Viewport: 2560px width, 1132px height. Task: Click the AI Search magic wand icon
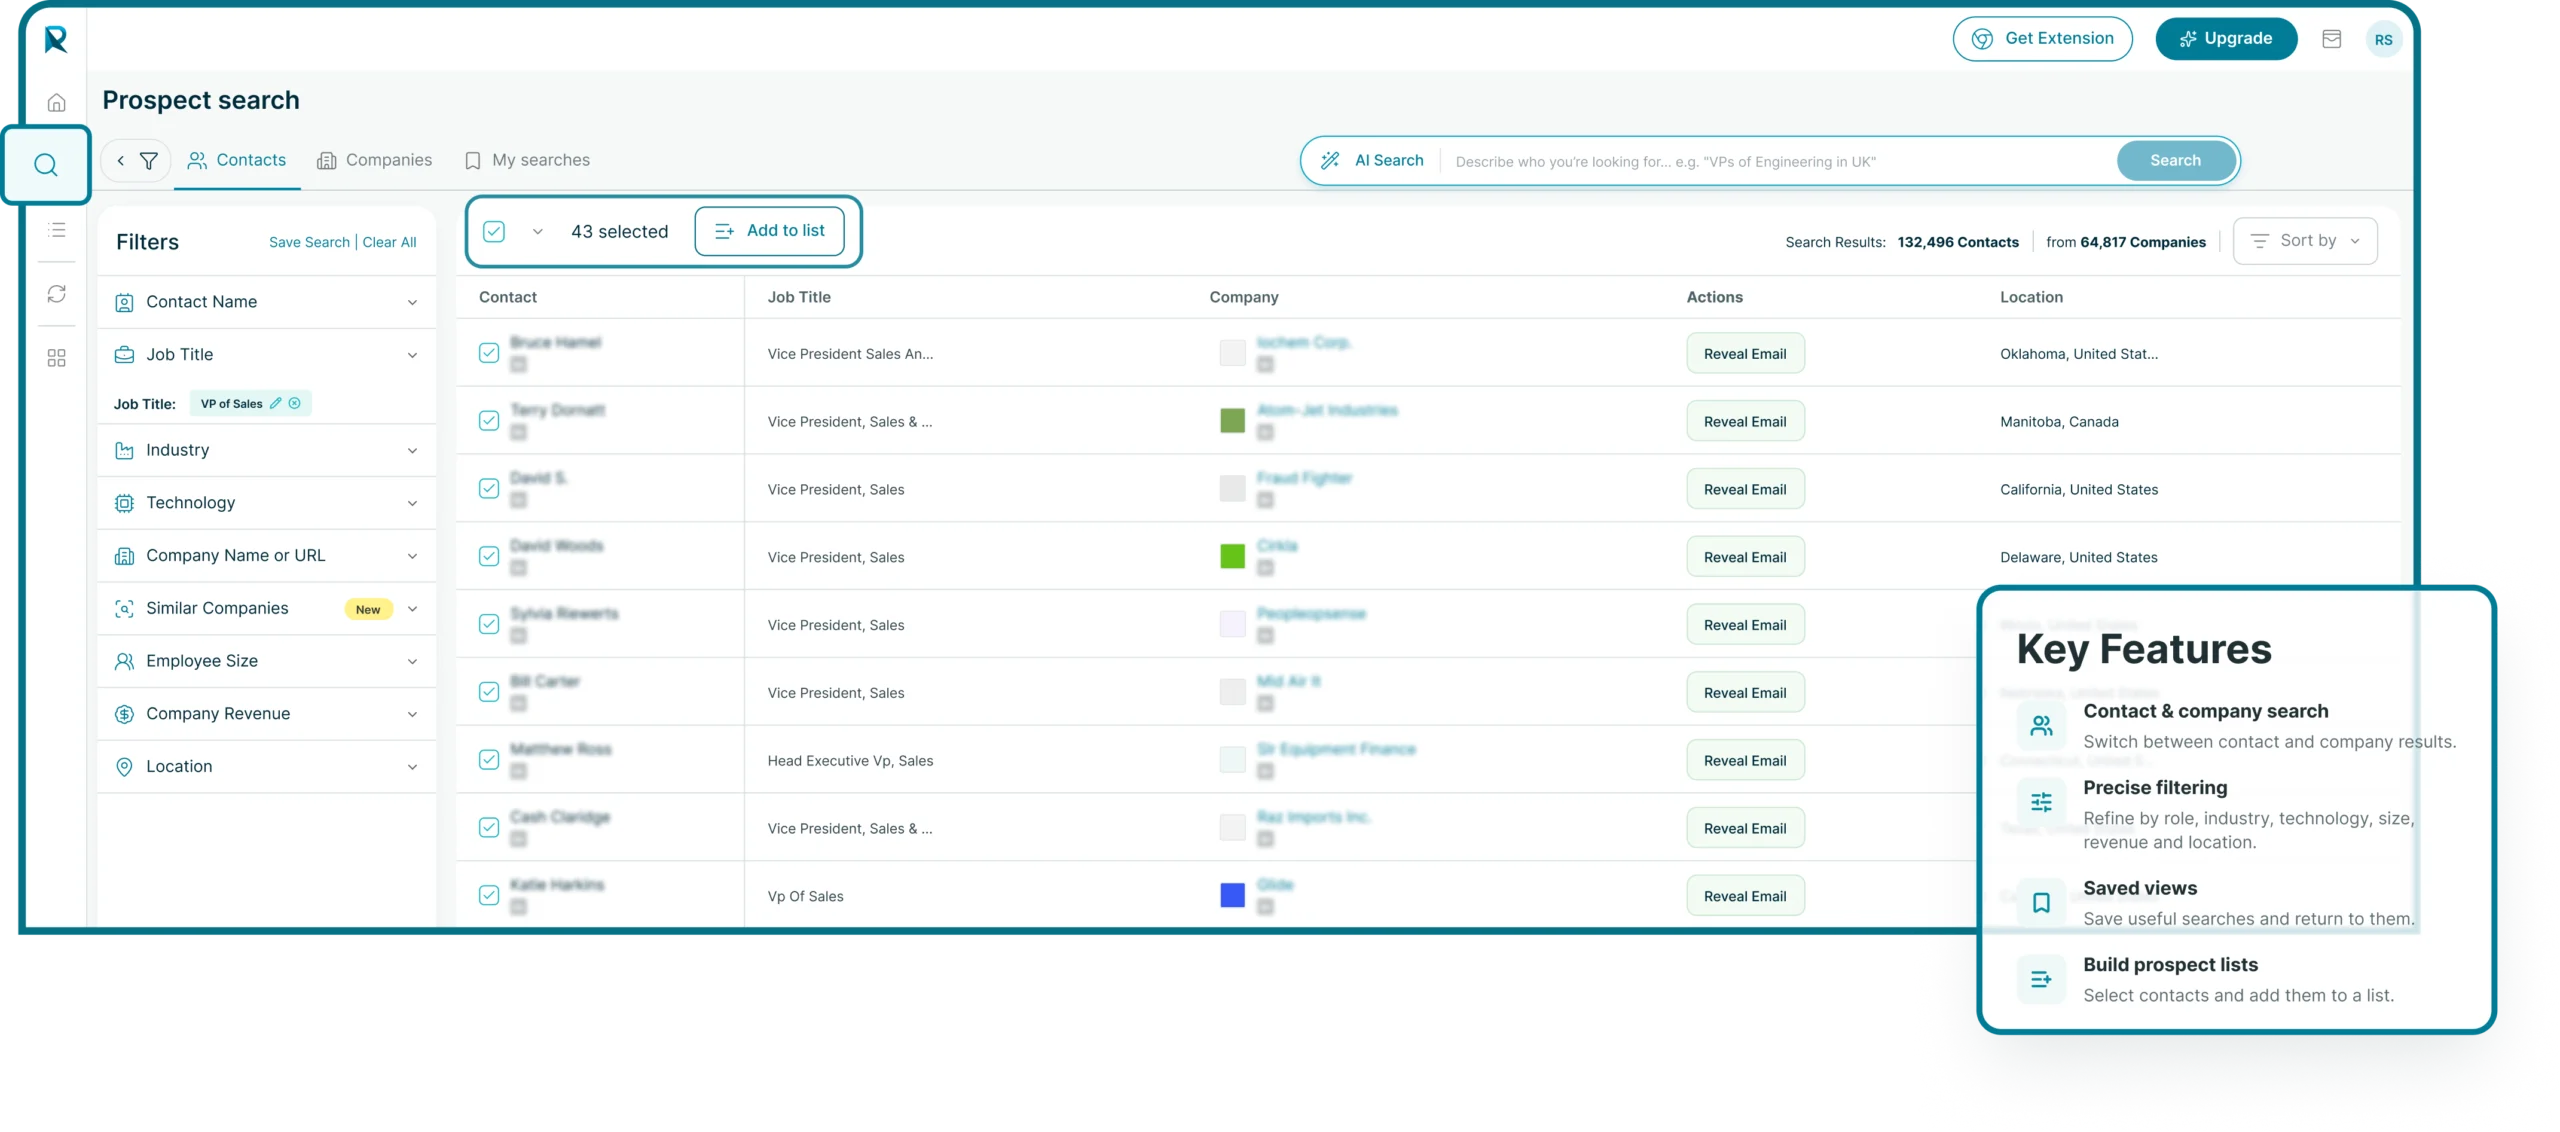[x=1329, y=160]
